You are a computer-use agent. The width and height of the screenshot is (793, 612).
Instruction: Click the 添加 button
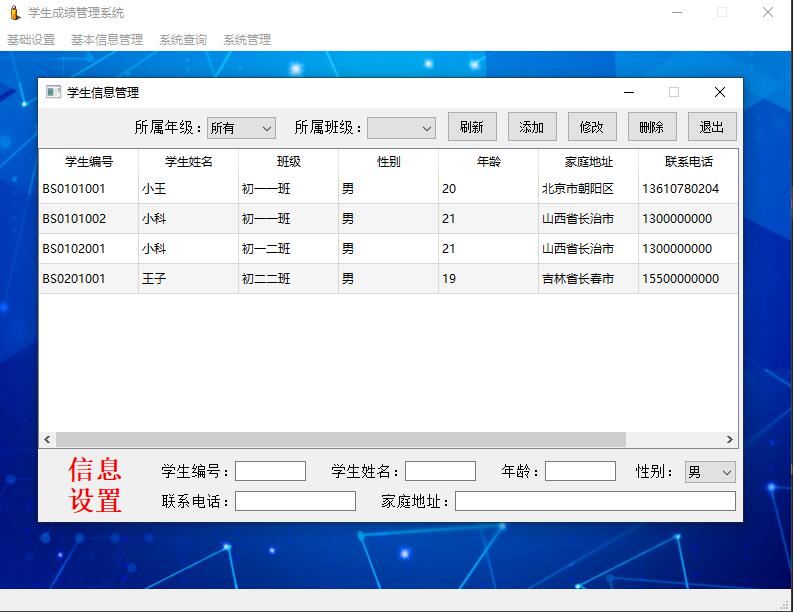532,127
